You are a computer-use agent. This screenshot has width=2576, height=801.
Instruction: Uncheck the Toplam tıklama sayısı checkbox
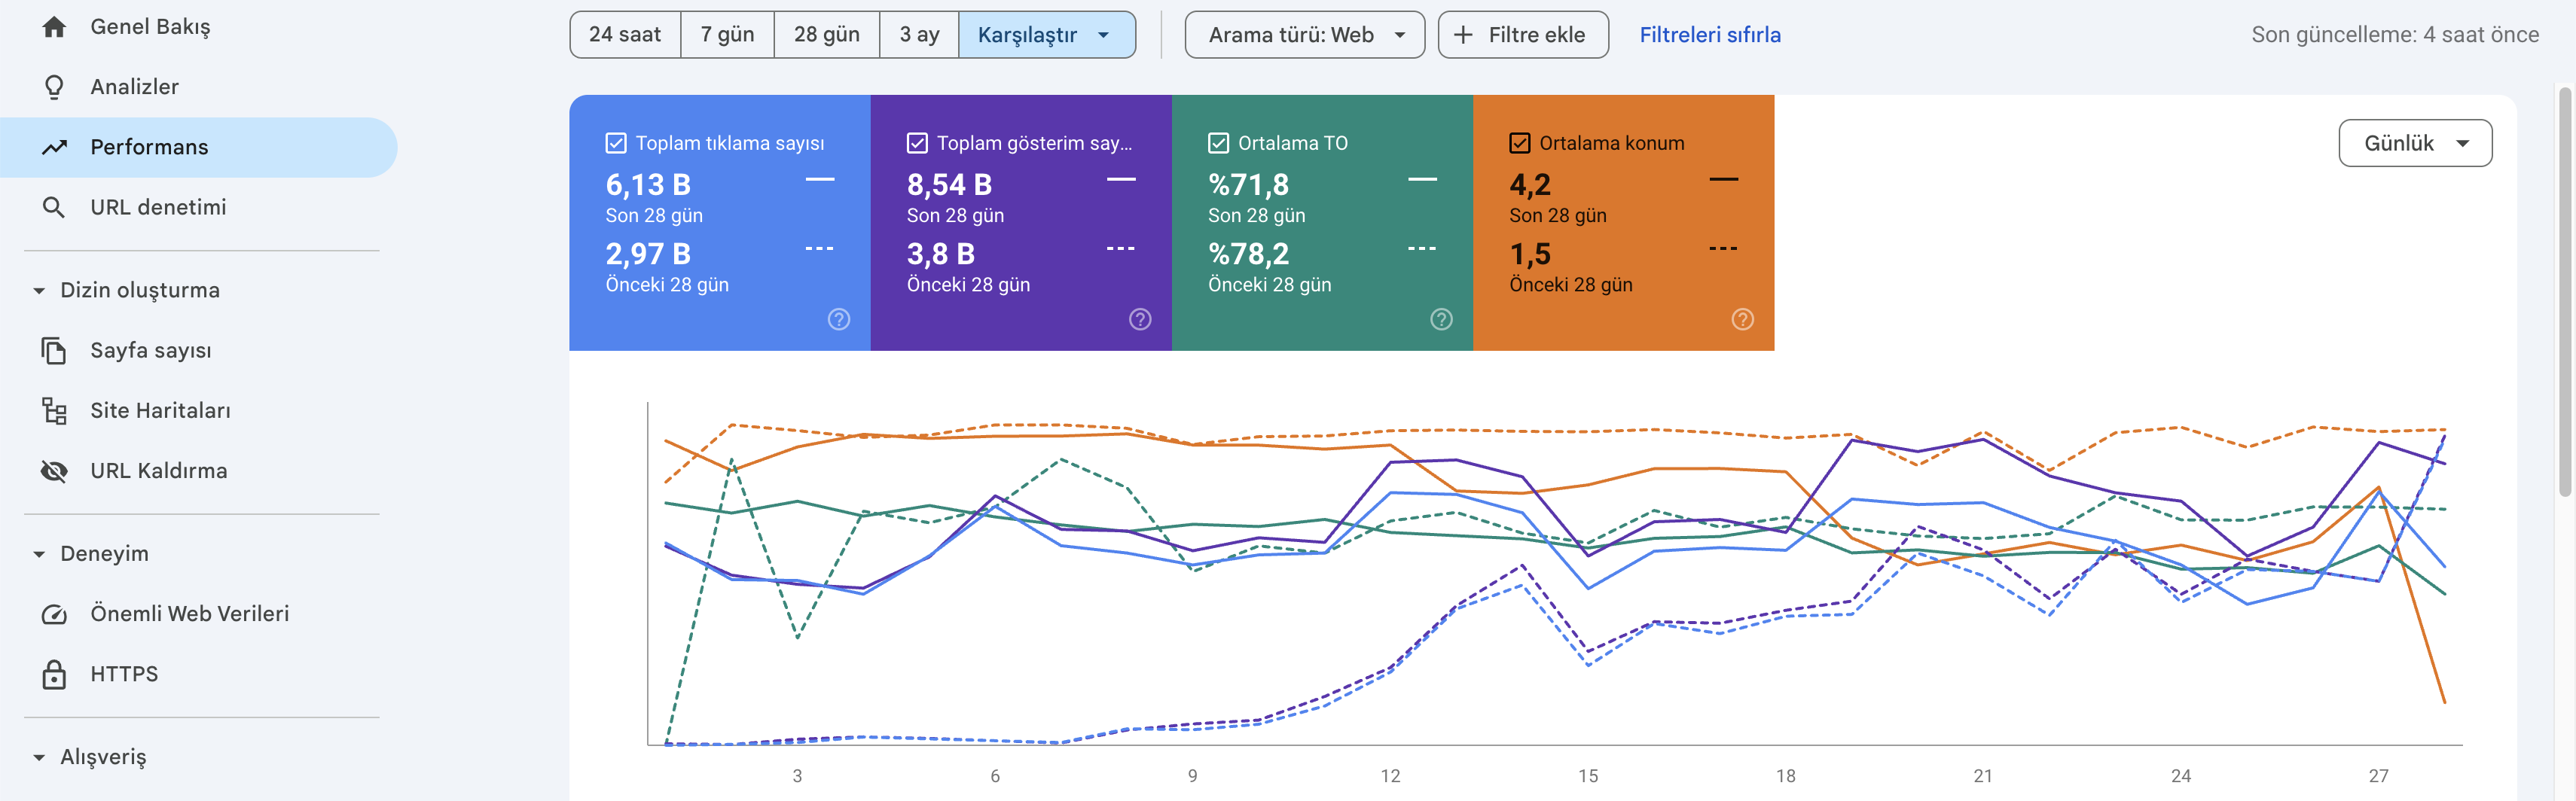616,143
